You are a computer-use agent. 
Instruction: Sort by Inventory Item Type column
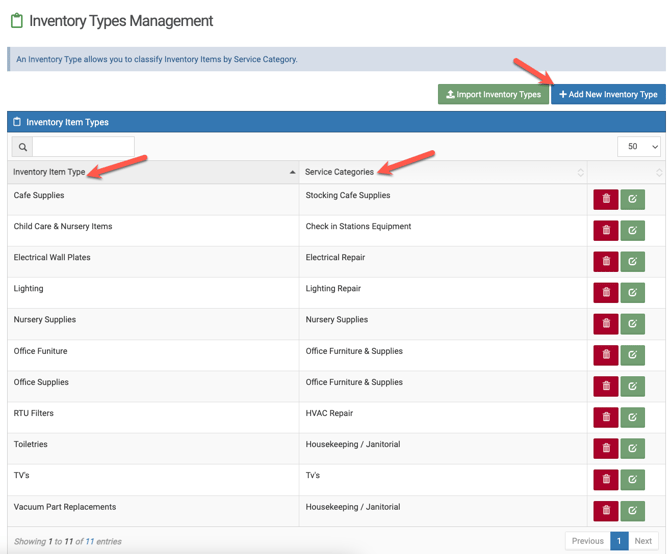click(x=152, y=172)
